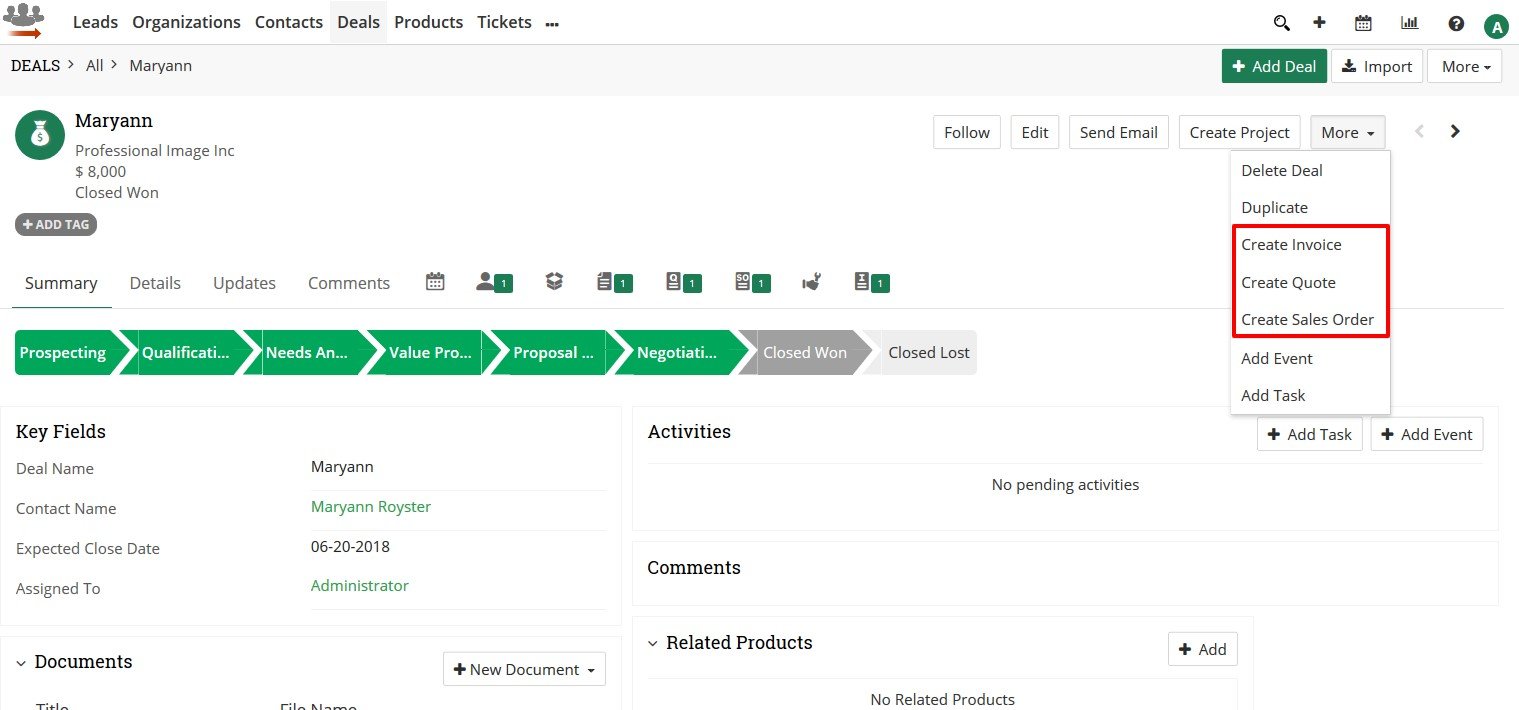Open the Leads module
The width and height of the screenshot is (1519, 710).
[x=95, y=22]
